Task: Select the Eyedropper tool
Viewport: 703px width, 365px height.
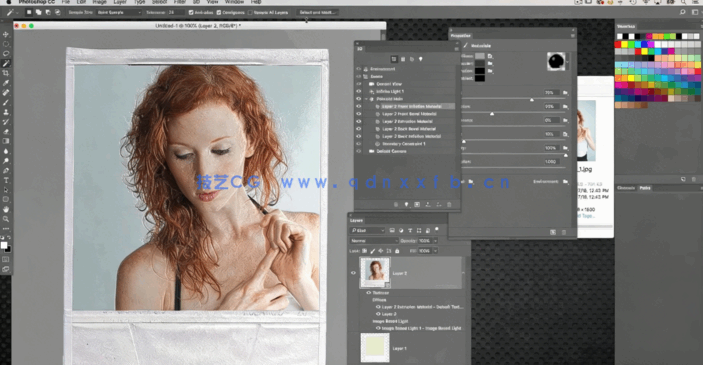Action: click(6, 83)
